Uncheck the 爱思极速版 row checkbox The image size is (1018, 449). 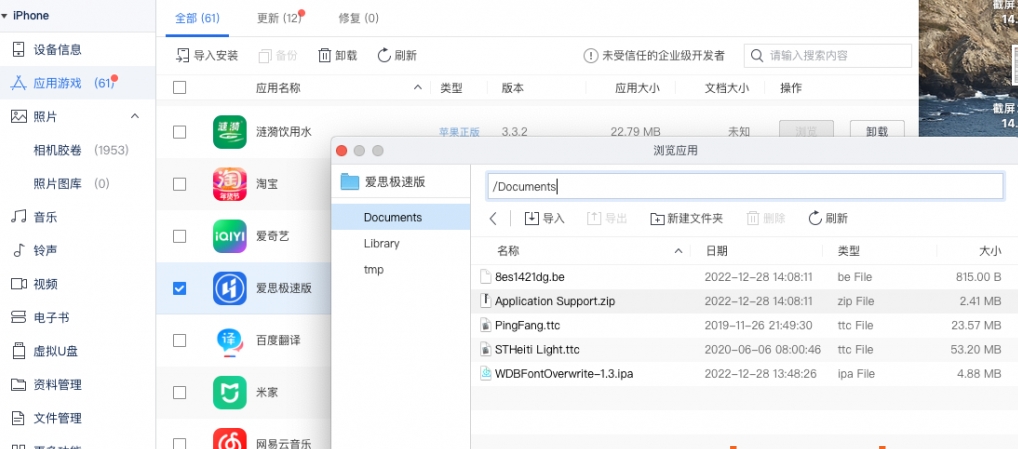click(180, 288)
